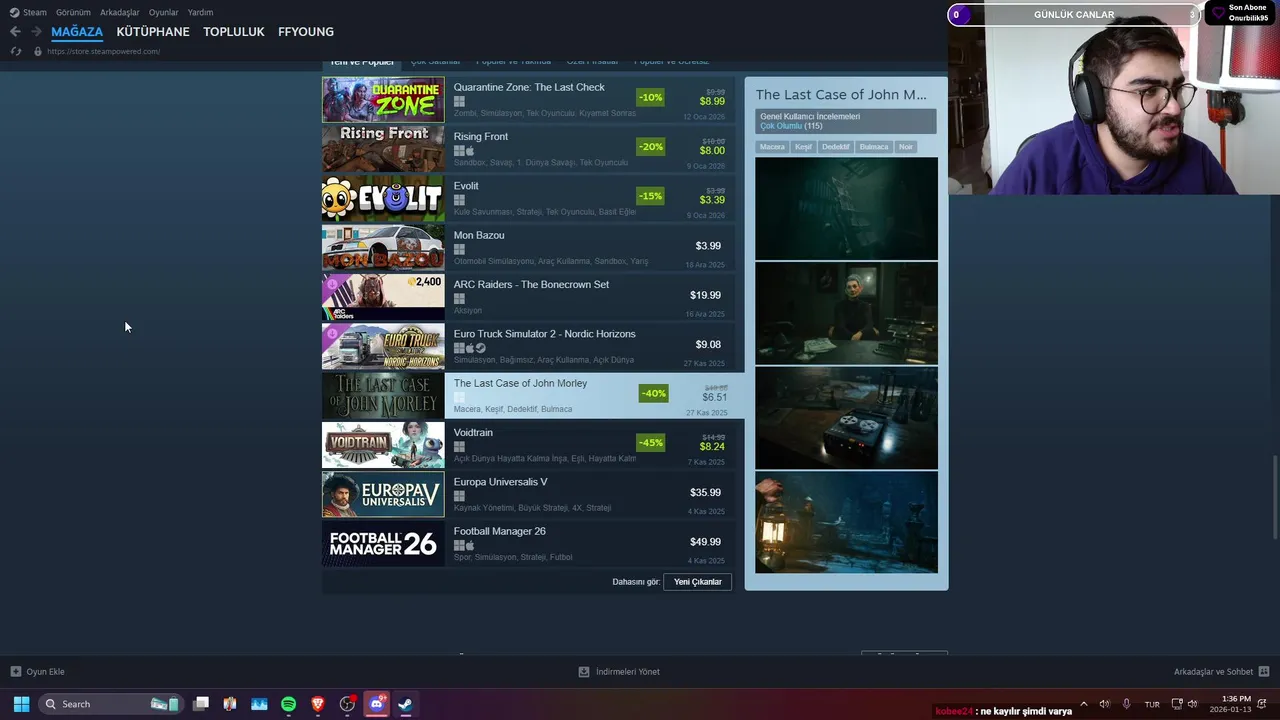1280x720 pixels.
Task: Click the Steam taskbar icon
Action: pos(405,704)
